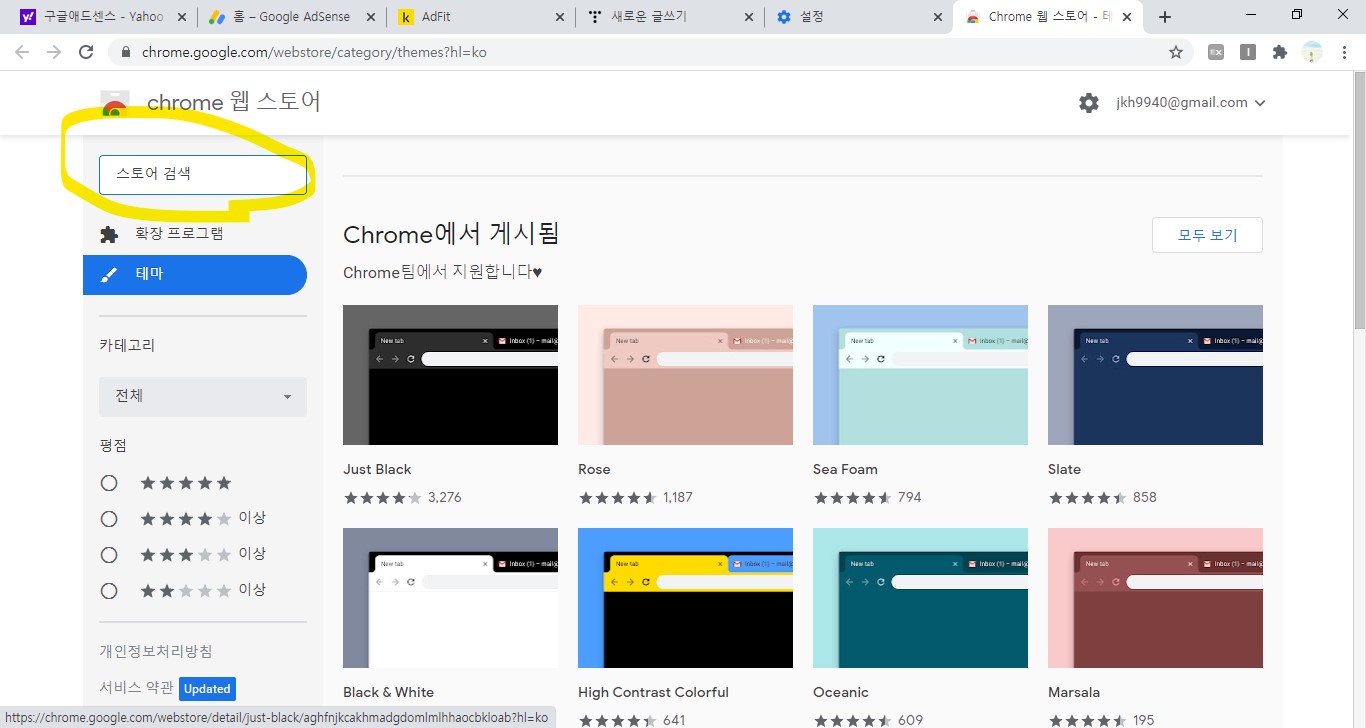Viewport: 1366px width, 728px height.
Task: Open the High Contrast Colorful theme thumbnail
Action: [x=685, y=598]
